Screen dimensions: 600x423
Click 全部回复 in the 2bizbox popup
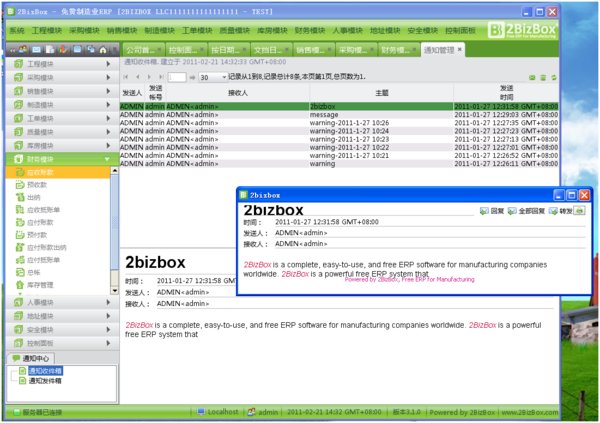tap(527, 211)
